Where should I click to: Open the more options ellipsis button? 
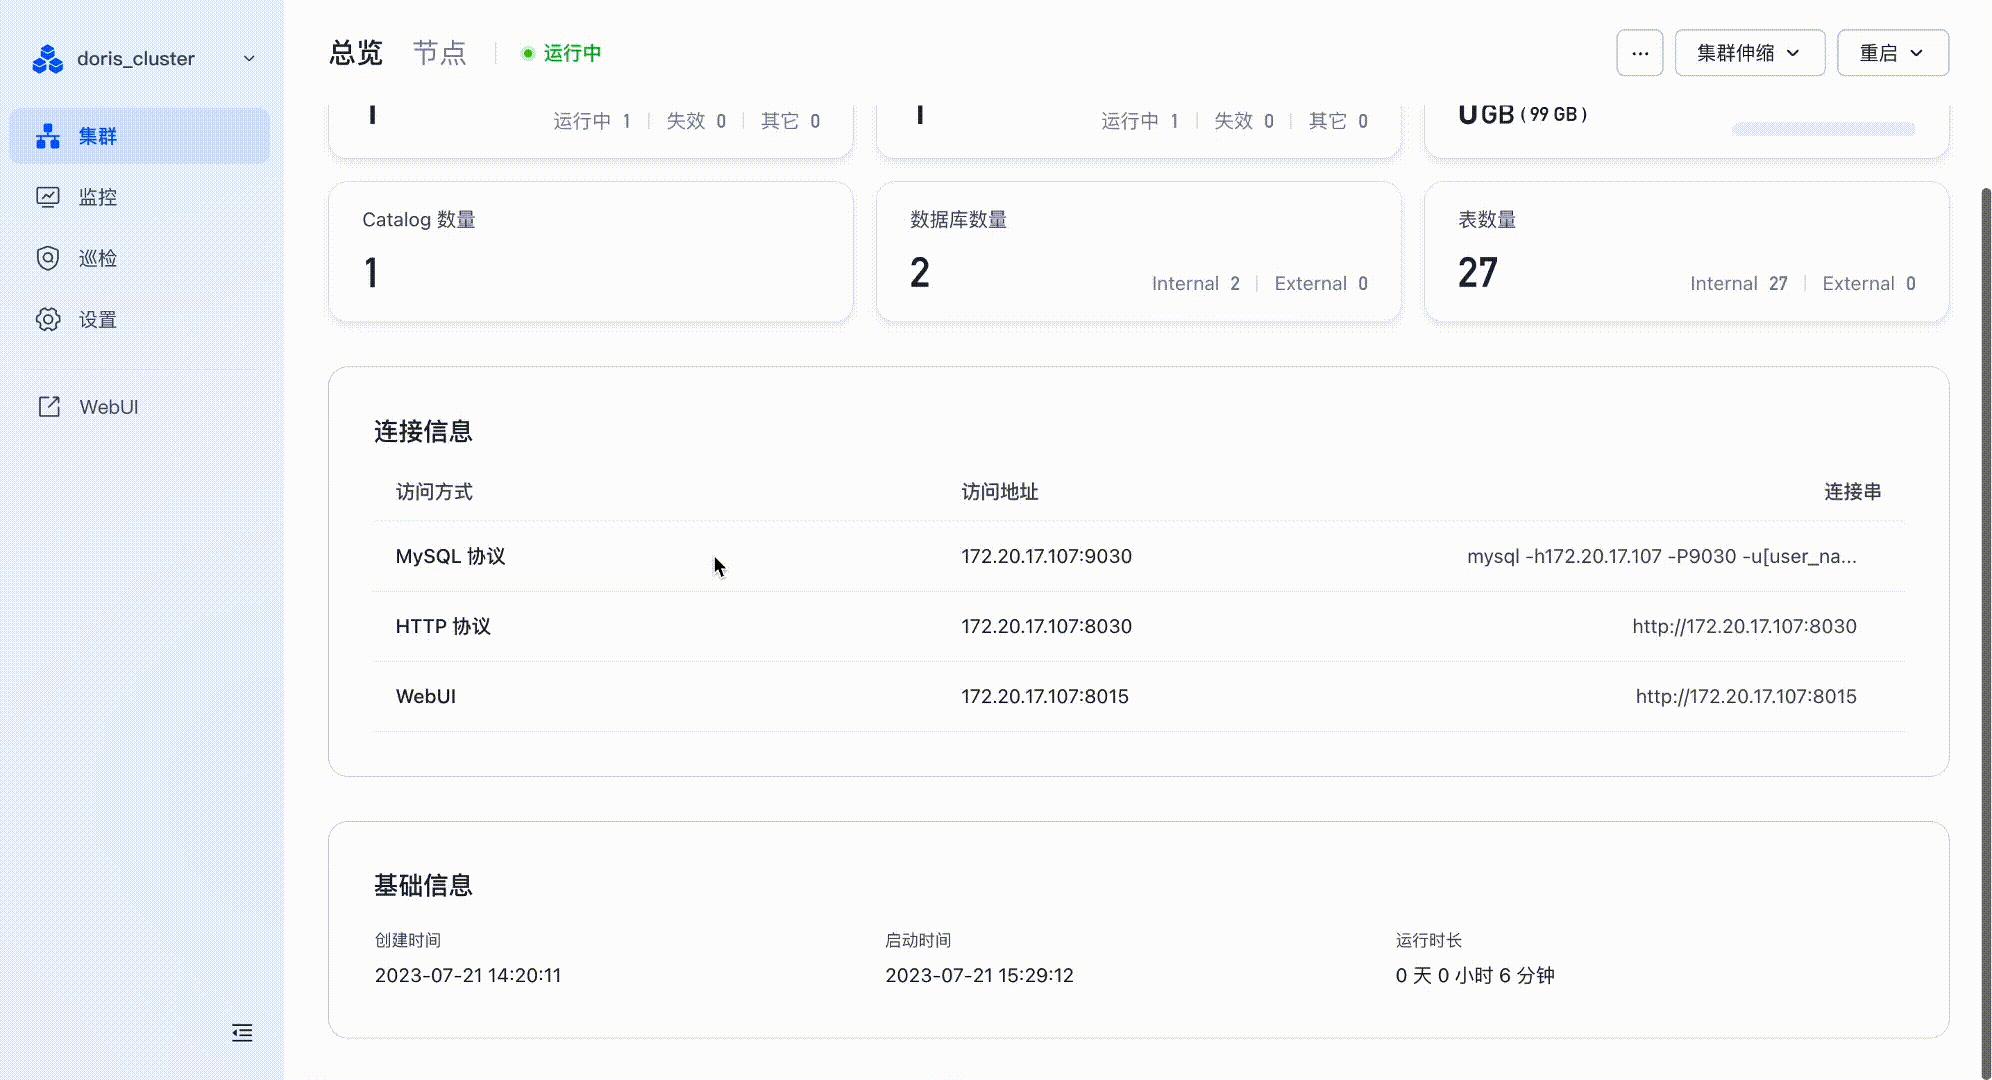(1640, 53)
